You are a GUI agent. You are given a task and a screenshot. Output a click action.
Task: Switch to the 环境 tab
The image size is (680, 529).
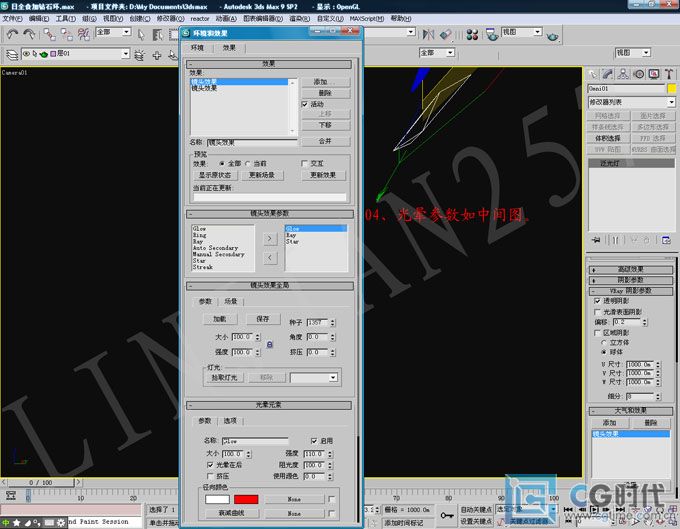(197, 48)
